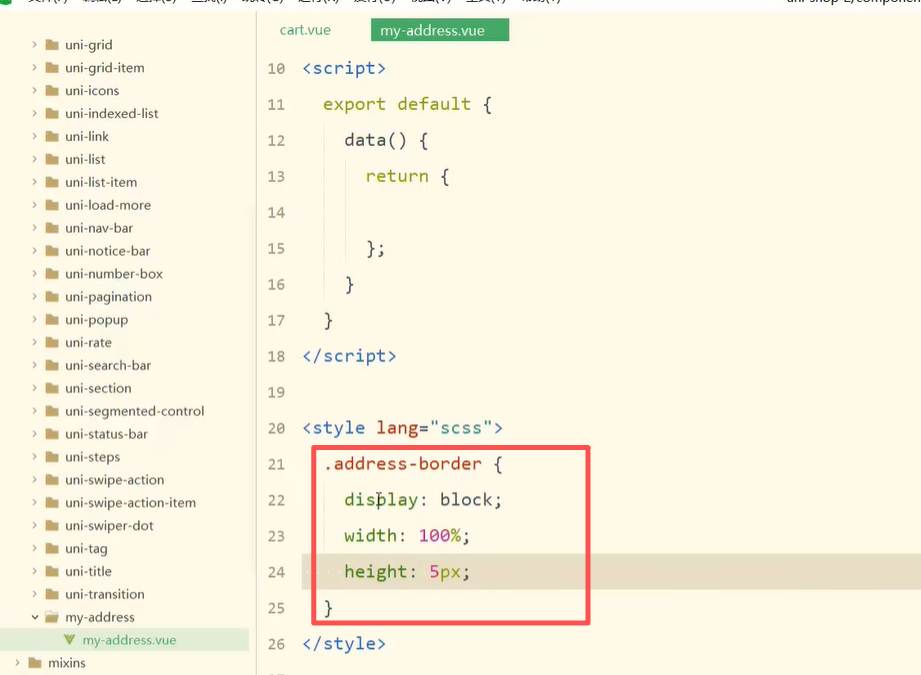Click the uni-swiper-dot folder icon
The image size is (921, 675).
point(52,526)
